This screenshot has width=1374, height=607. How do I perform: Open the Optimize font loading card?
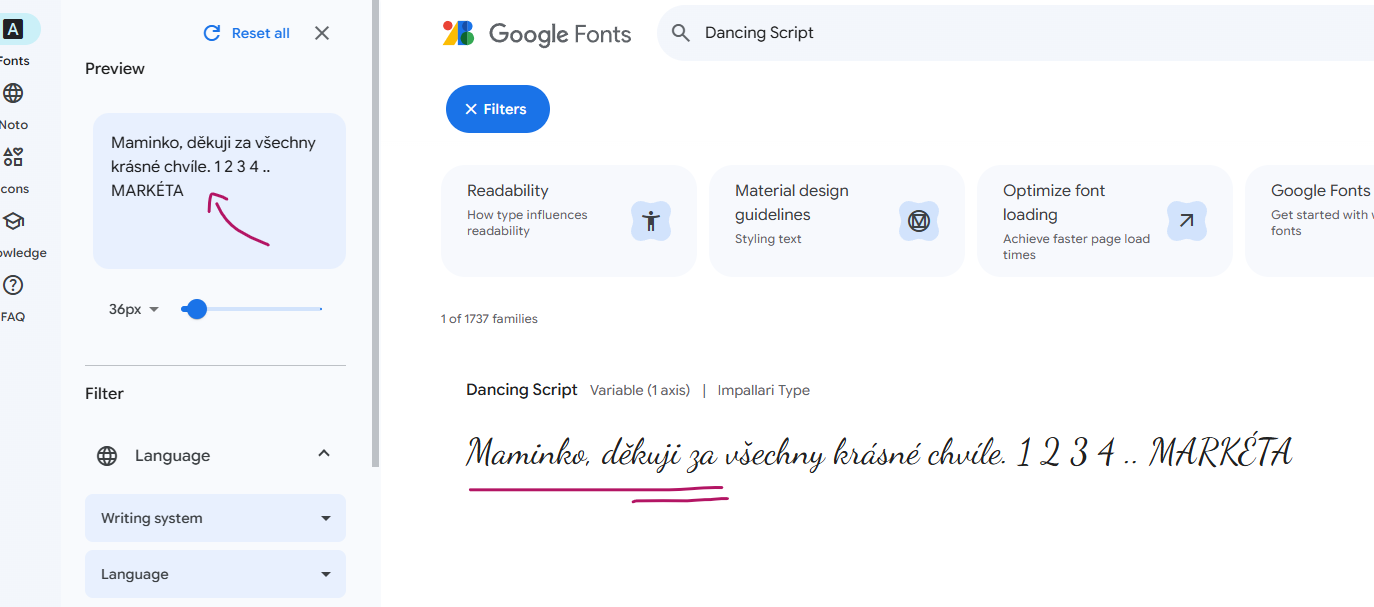(x=1105, y=221)
